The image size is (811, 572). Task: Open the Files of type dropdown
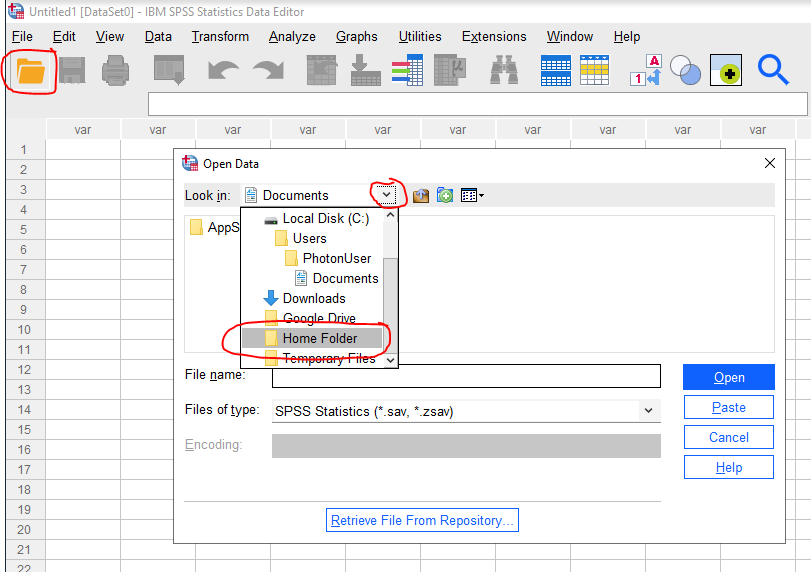(x=649, y=410)
